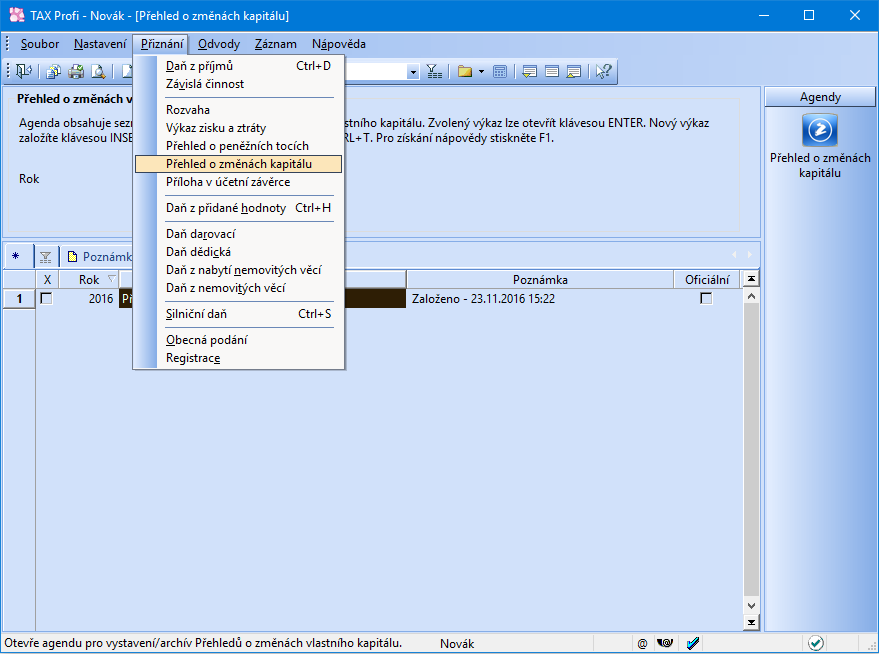Screen dimensions: 879x654
Task: Open the Odvody menu
Action: (x=219, y=44)
